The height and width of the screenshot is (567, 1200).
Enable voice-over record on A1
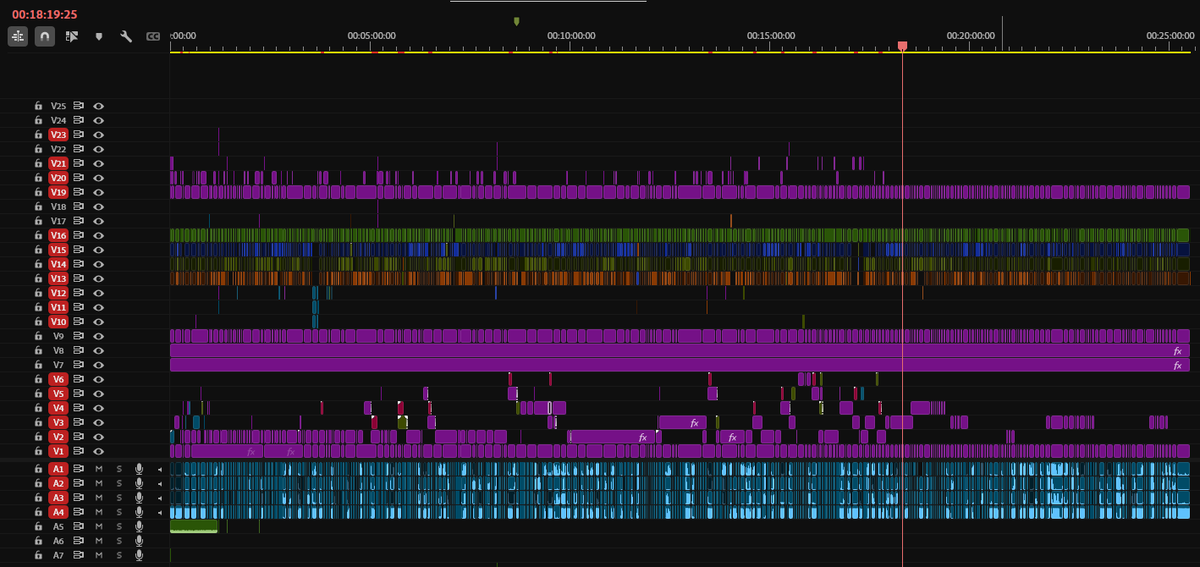pos(140,469)
